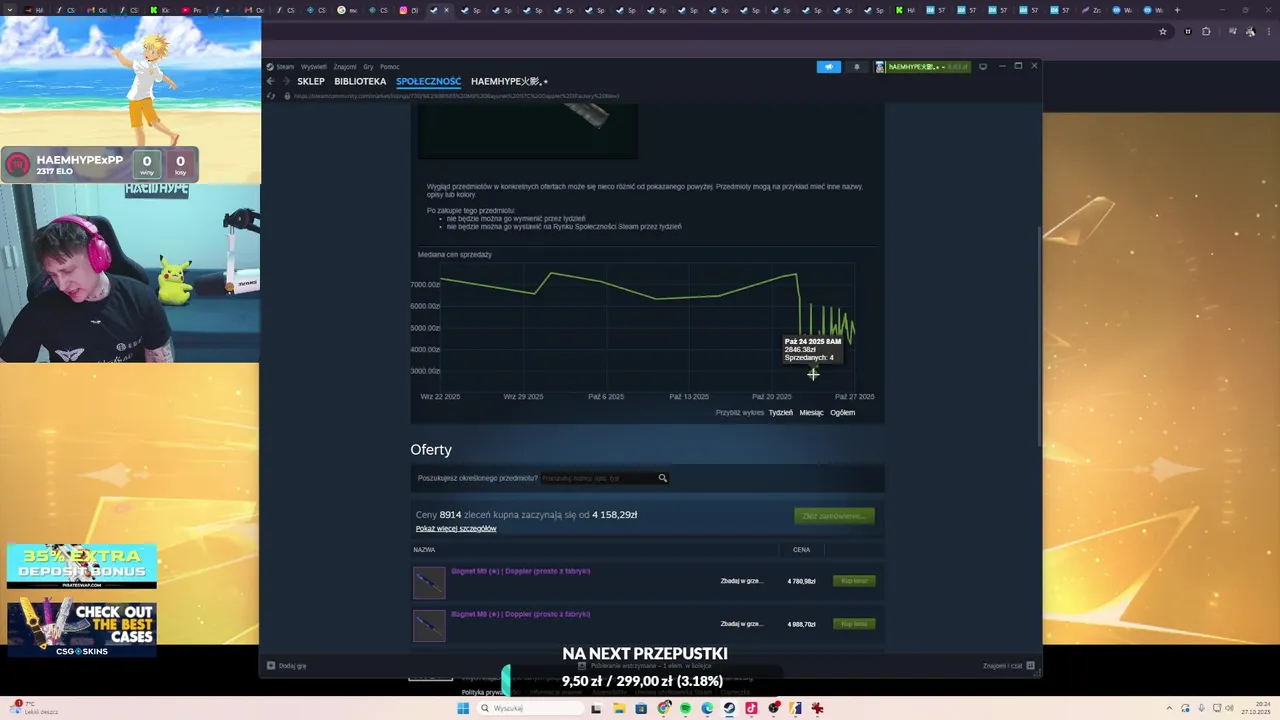Click the taskbar clock and date
The image size is (1280, 720).
(x=1256, y=708)
